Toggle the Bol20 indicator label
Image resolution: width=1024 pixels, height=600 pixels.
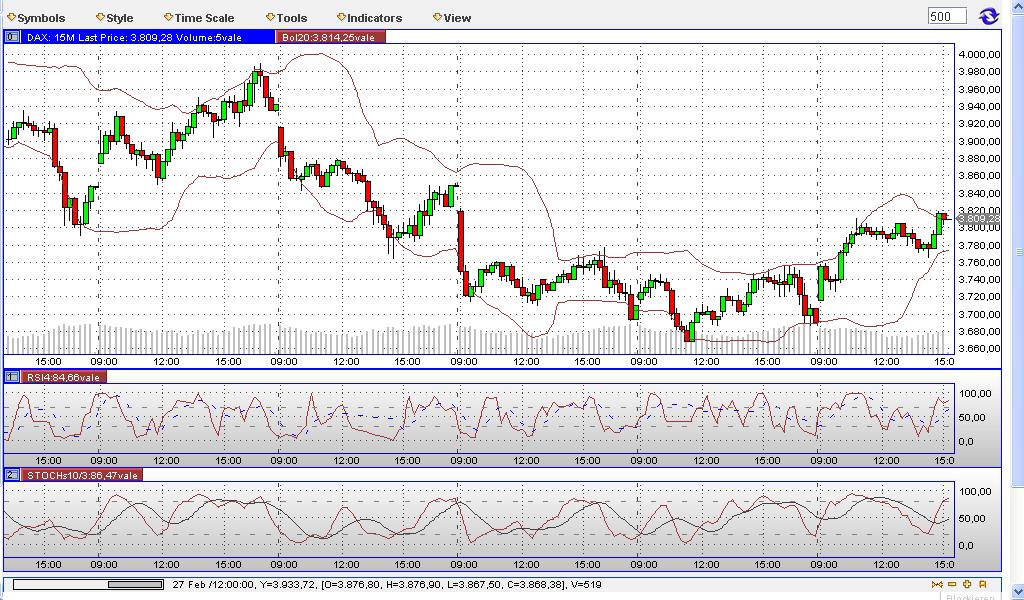(330, 36)
